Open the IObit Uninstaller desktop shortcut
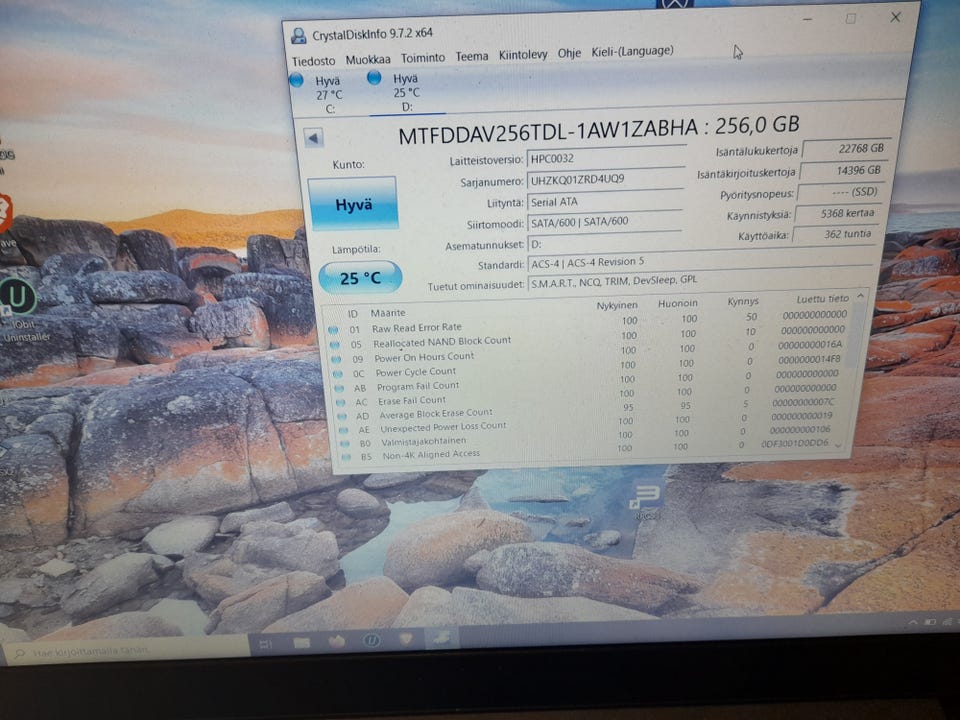The image size is (960, 720). (18, 308)
